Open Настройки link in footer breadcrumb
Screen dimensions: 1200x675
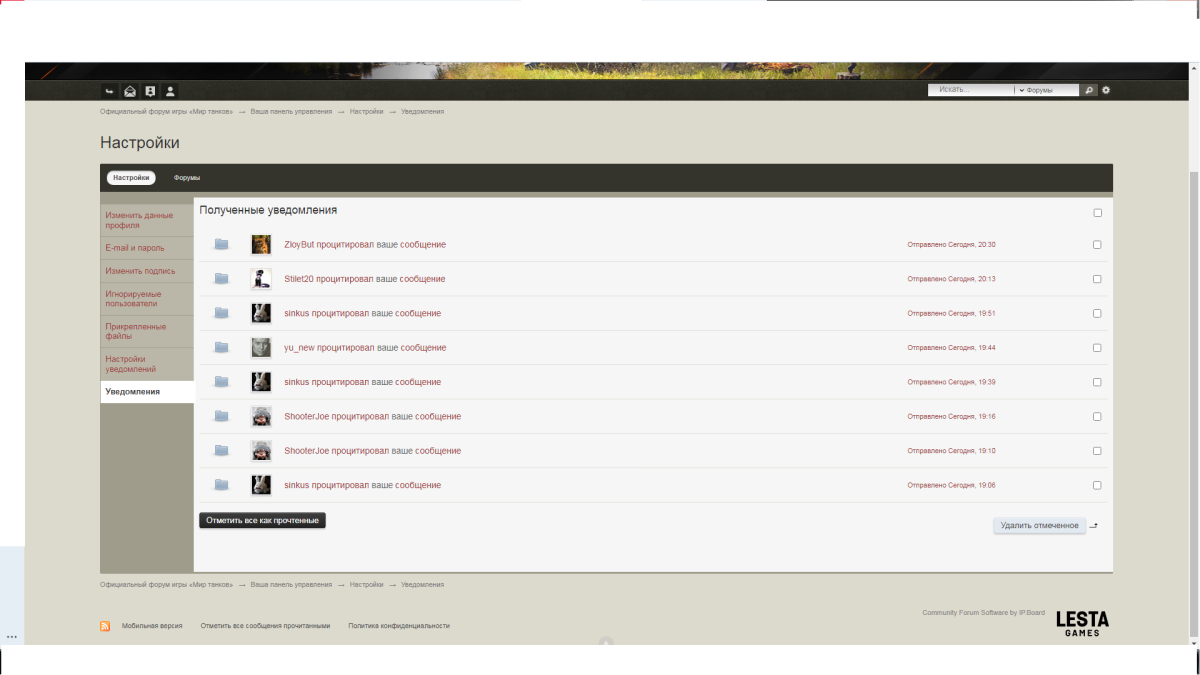pyautogui.click(x=366, y=584)
